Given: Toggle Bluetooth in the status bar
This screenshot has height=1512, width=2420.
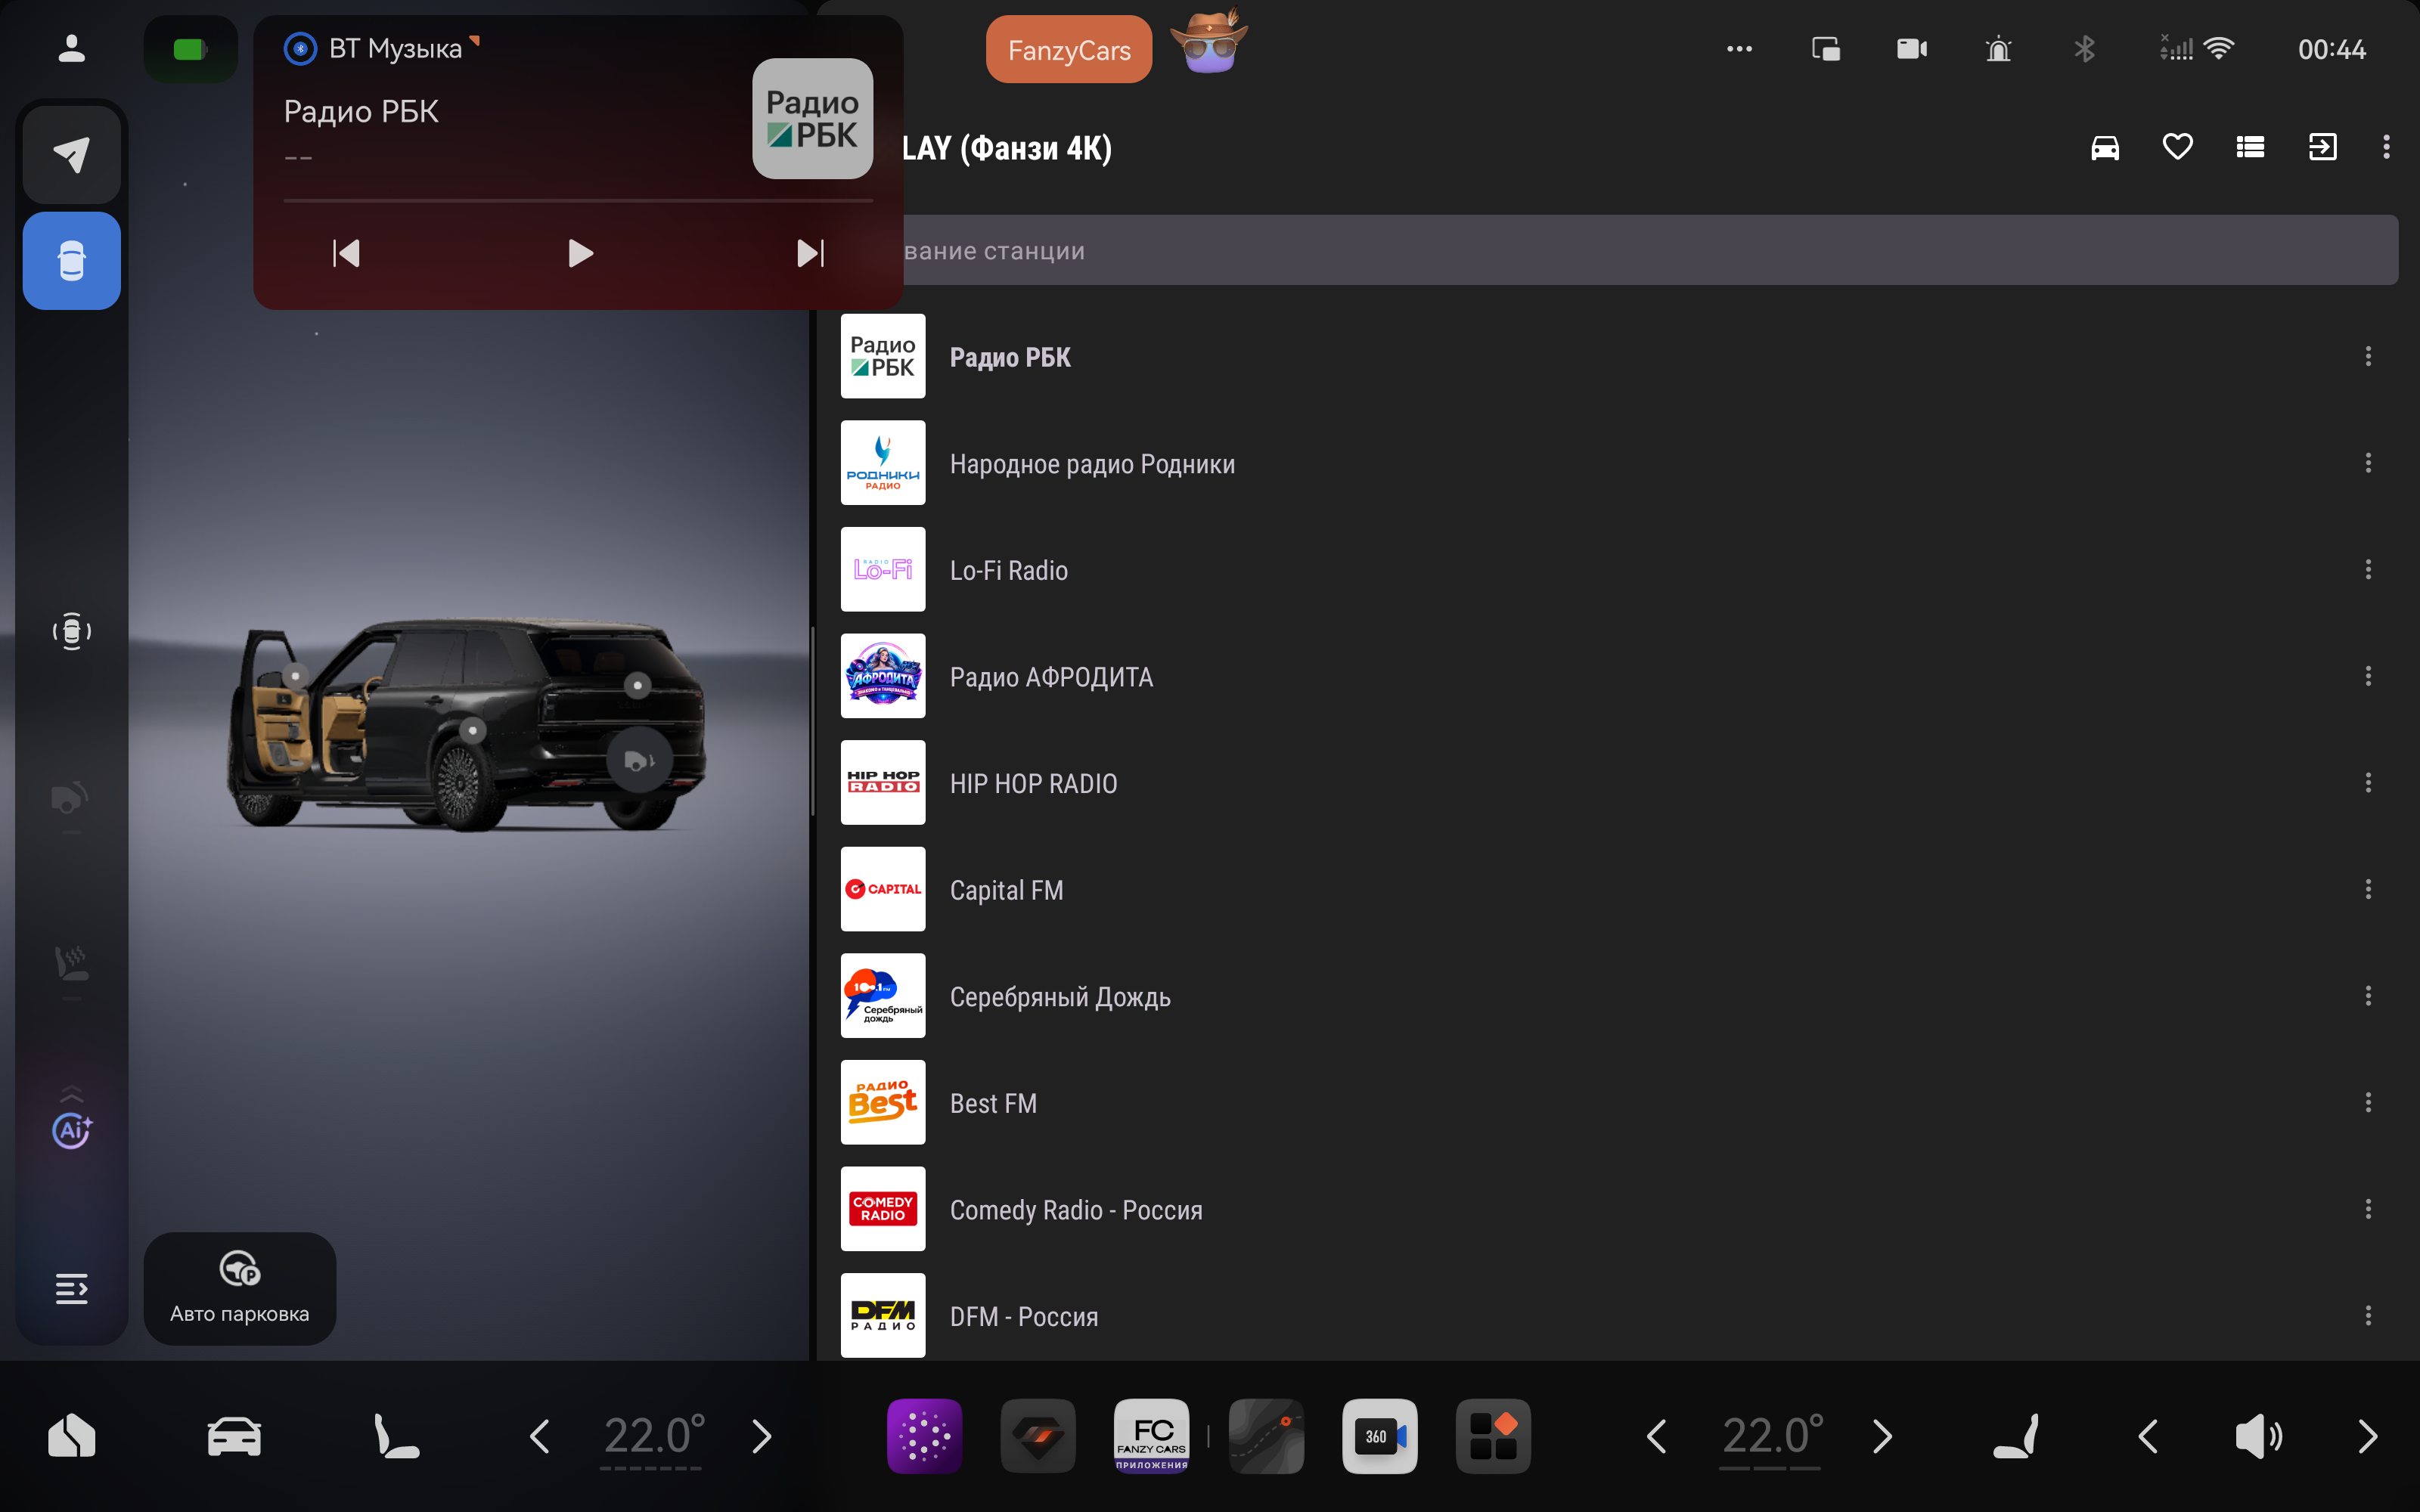Looking at the screenshot, I should pos(2084,49).
